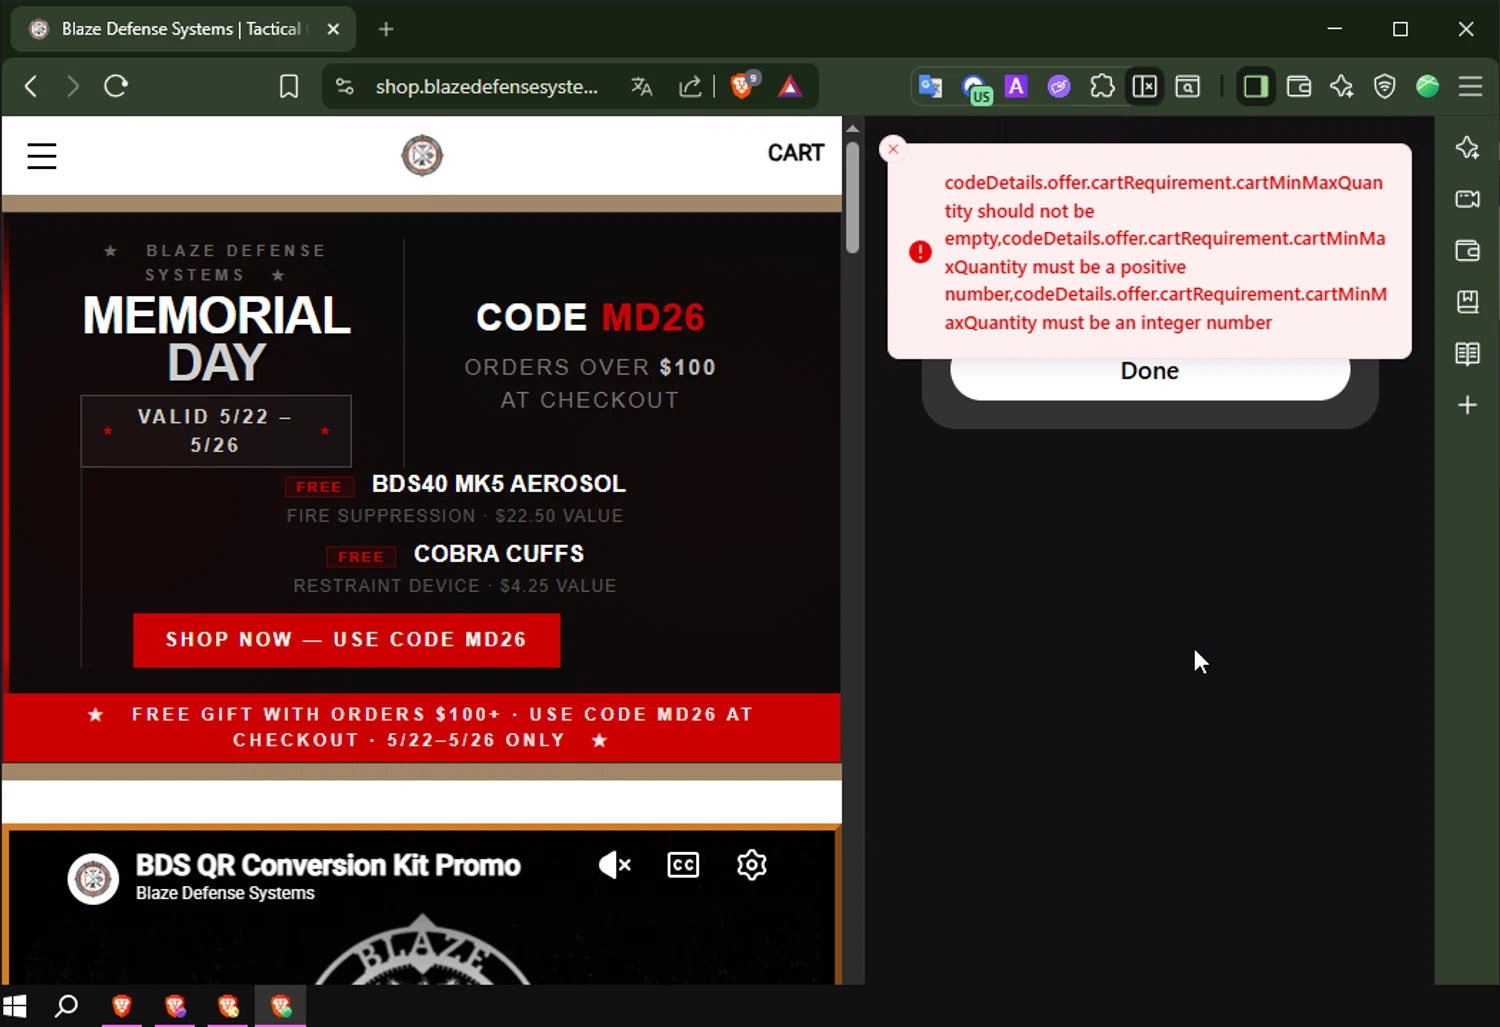Dismiss the red error notification

click(x=893, y=149)
